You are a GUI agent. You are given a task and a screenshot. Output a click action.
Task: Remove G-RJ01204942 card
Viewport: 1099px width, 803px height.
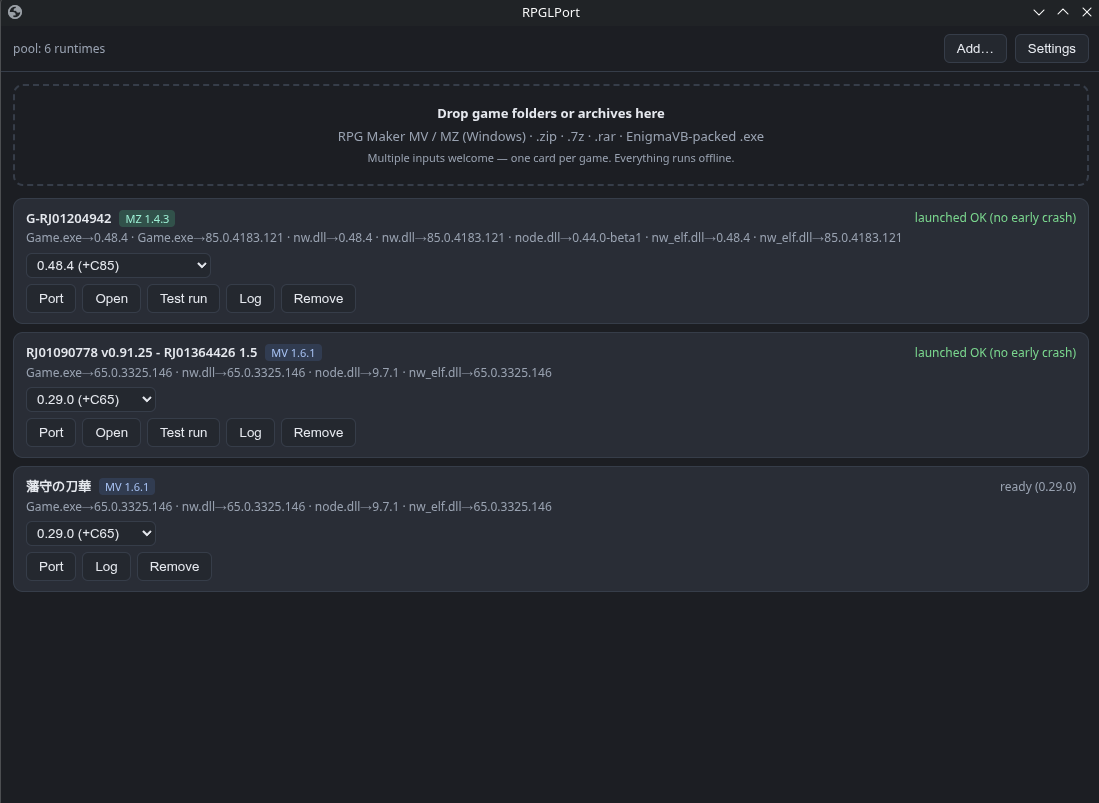318,298
